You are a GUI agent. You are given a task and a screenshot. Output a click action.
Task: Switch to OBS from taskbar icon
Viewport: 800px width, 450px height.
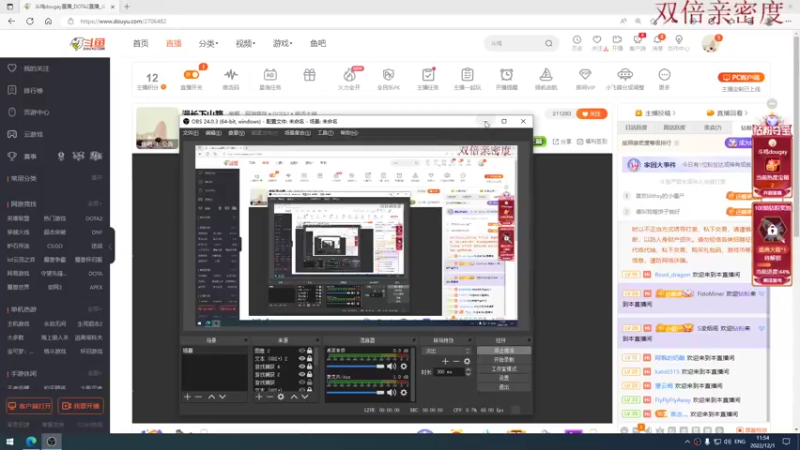pyautogui.click(x=52, y=441)
